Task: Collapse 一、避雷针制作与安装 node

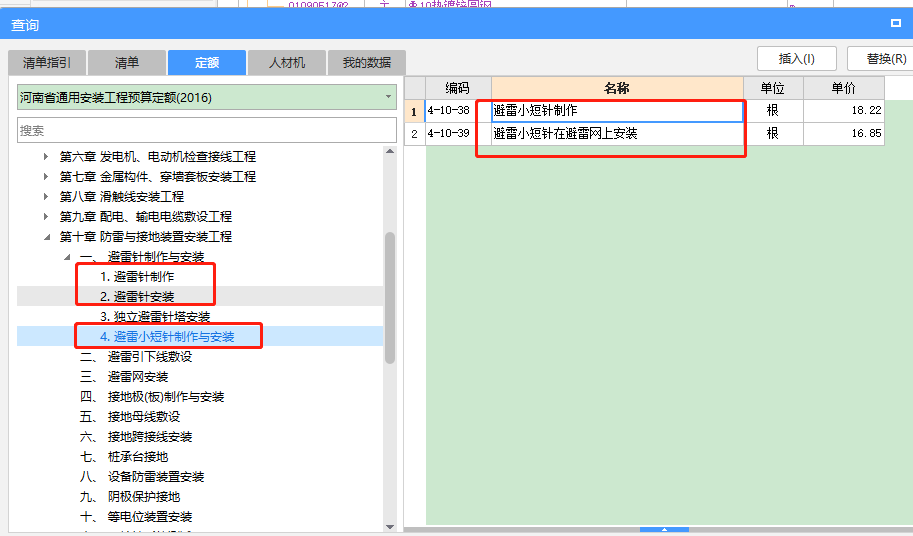Action: 67,257
